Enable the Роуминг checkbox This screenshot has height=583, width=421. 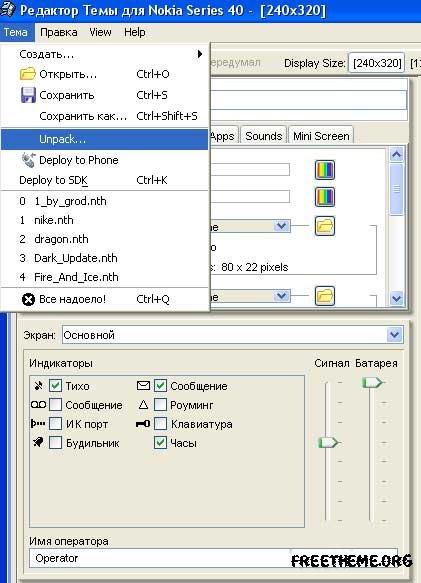click(x=160, y=405)
